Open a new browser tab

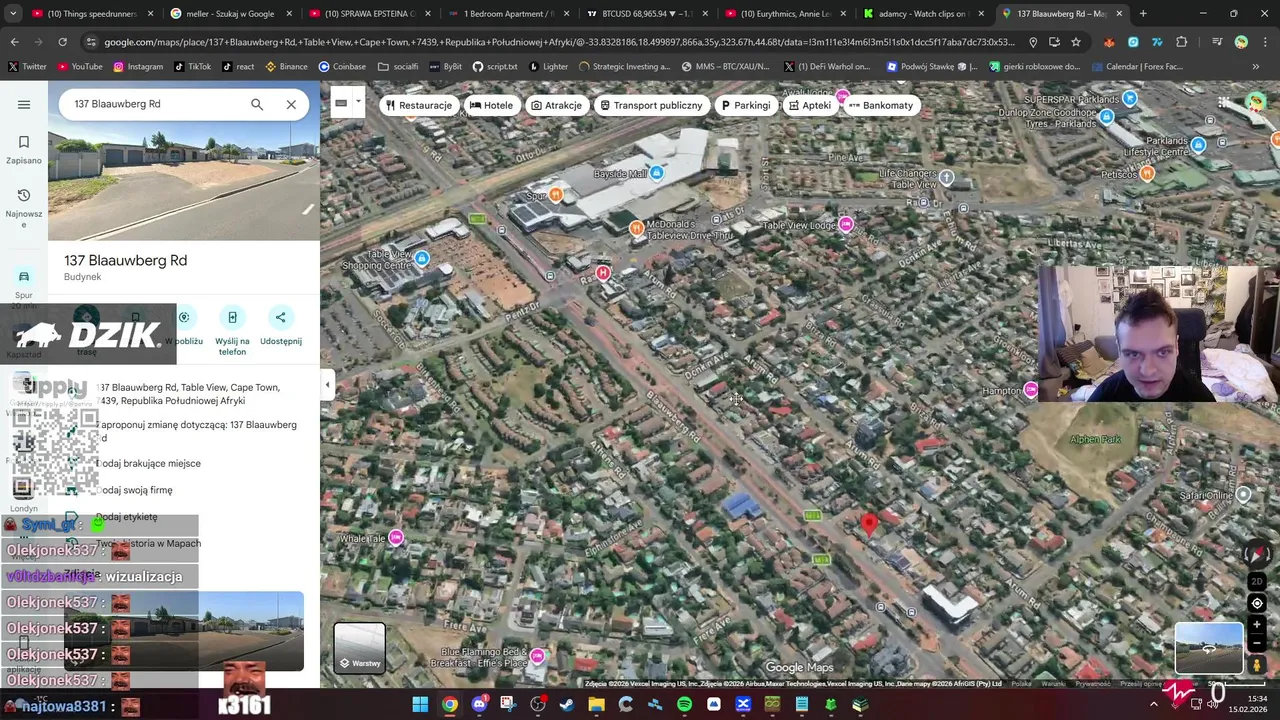click(1143, 14)
